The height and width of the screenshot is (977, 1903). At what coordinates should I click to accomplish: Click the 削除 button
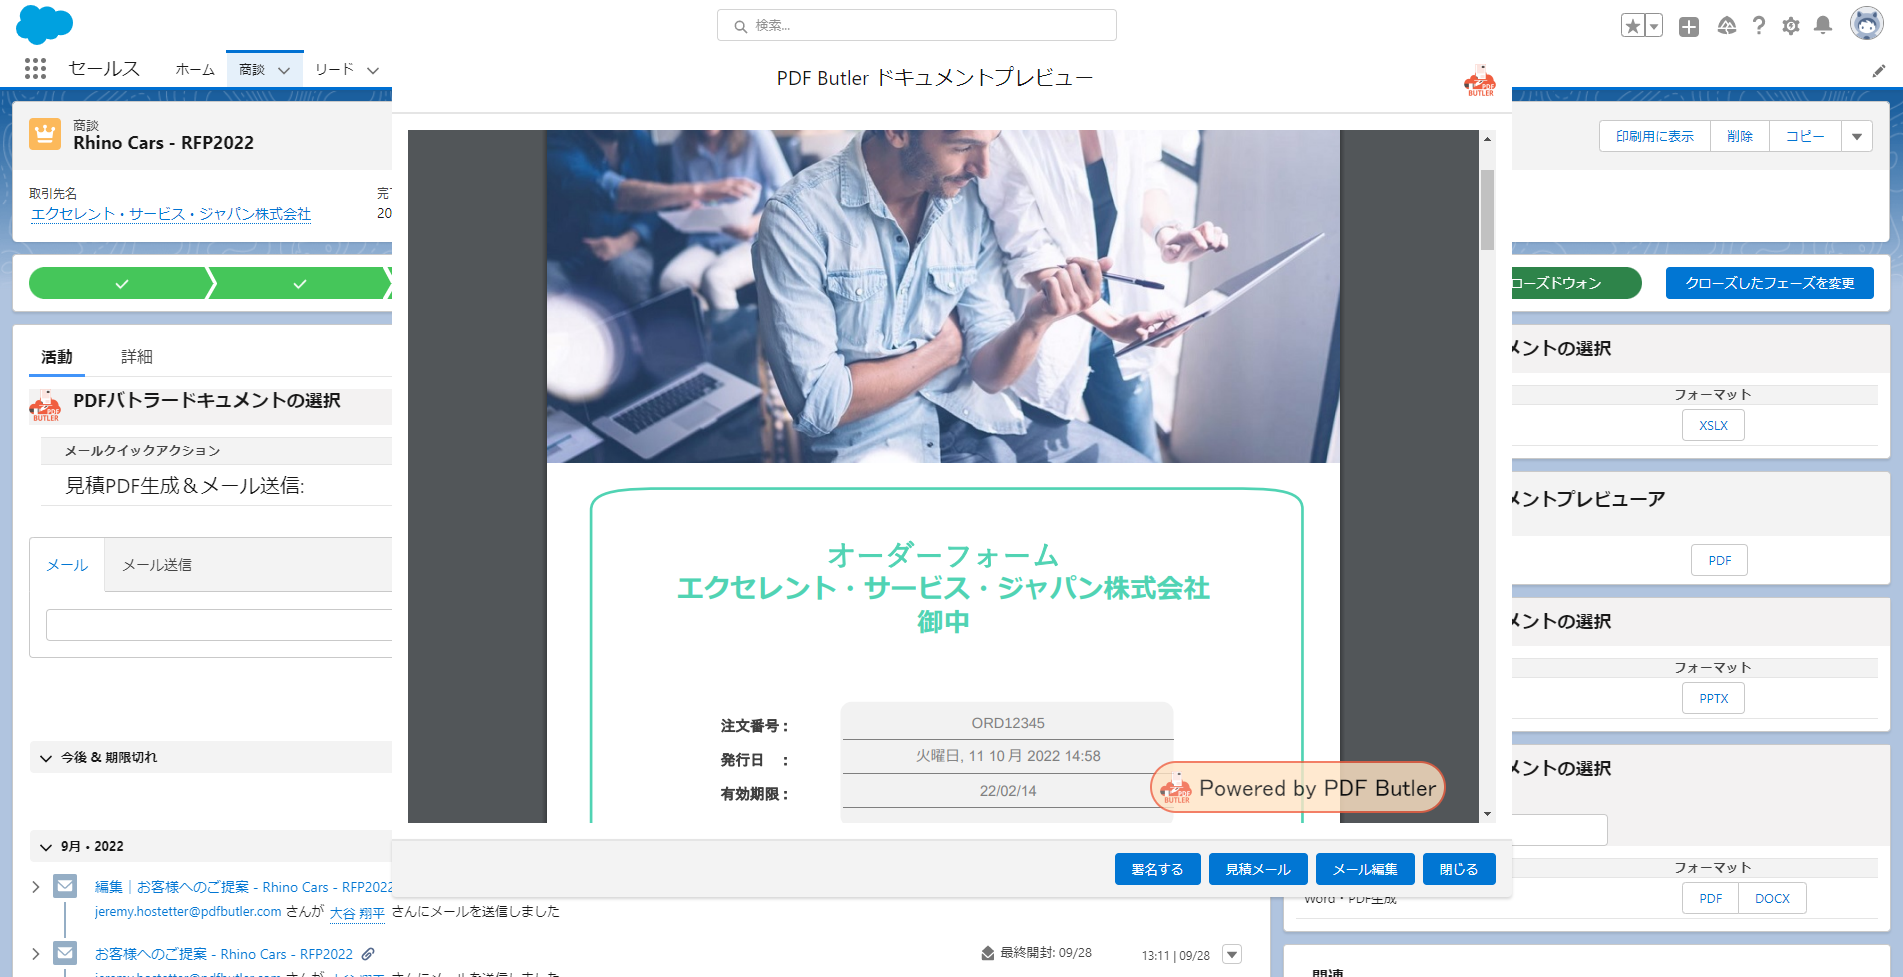point(1740,136)
